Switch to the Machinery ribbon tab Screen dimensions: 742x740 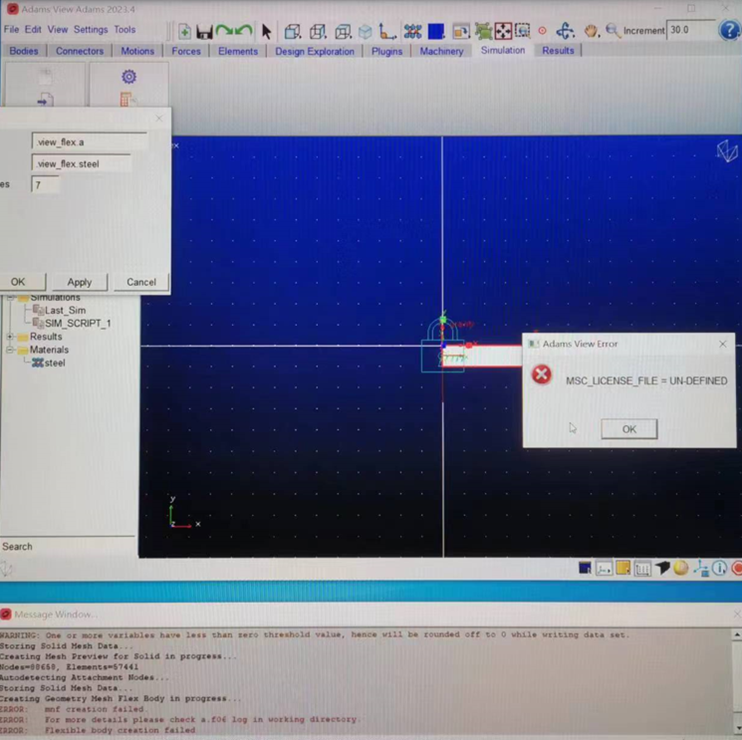point(441,51)
